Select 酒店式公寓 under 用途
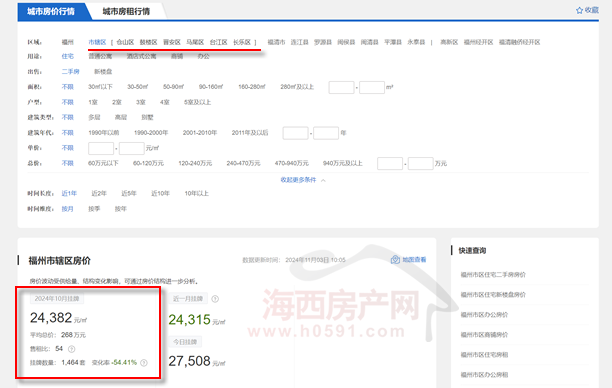Viewport: 612px width, 388px height. pyautogui.click(x=141, y=56)
